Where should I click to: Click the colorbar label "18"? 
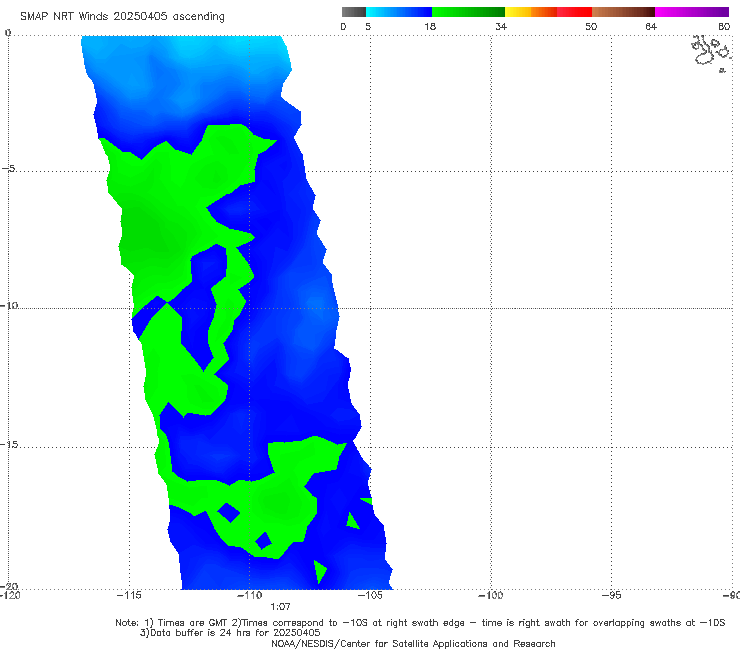click(x=430, y=26)
